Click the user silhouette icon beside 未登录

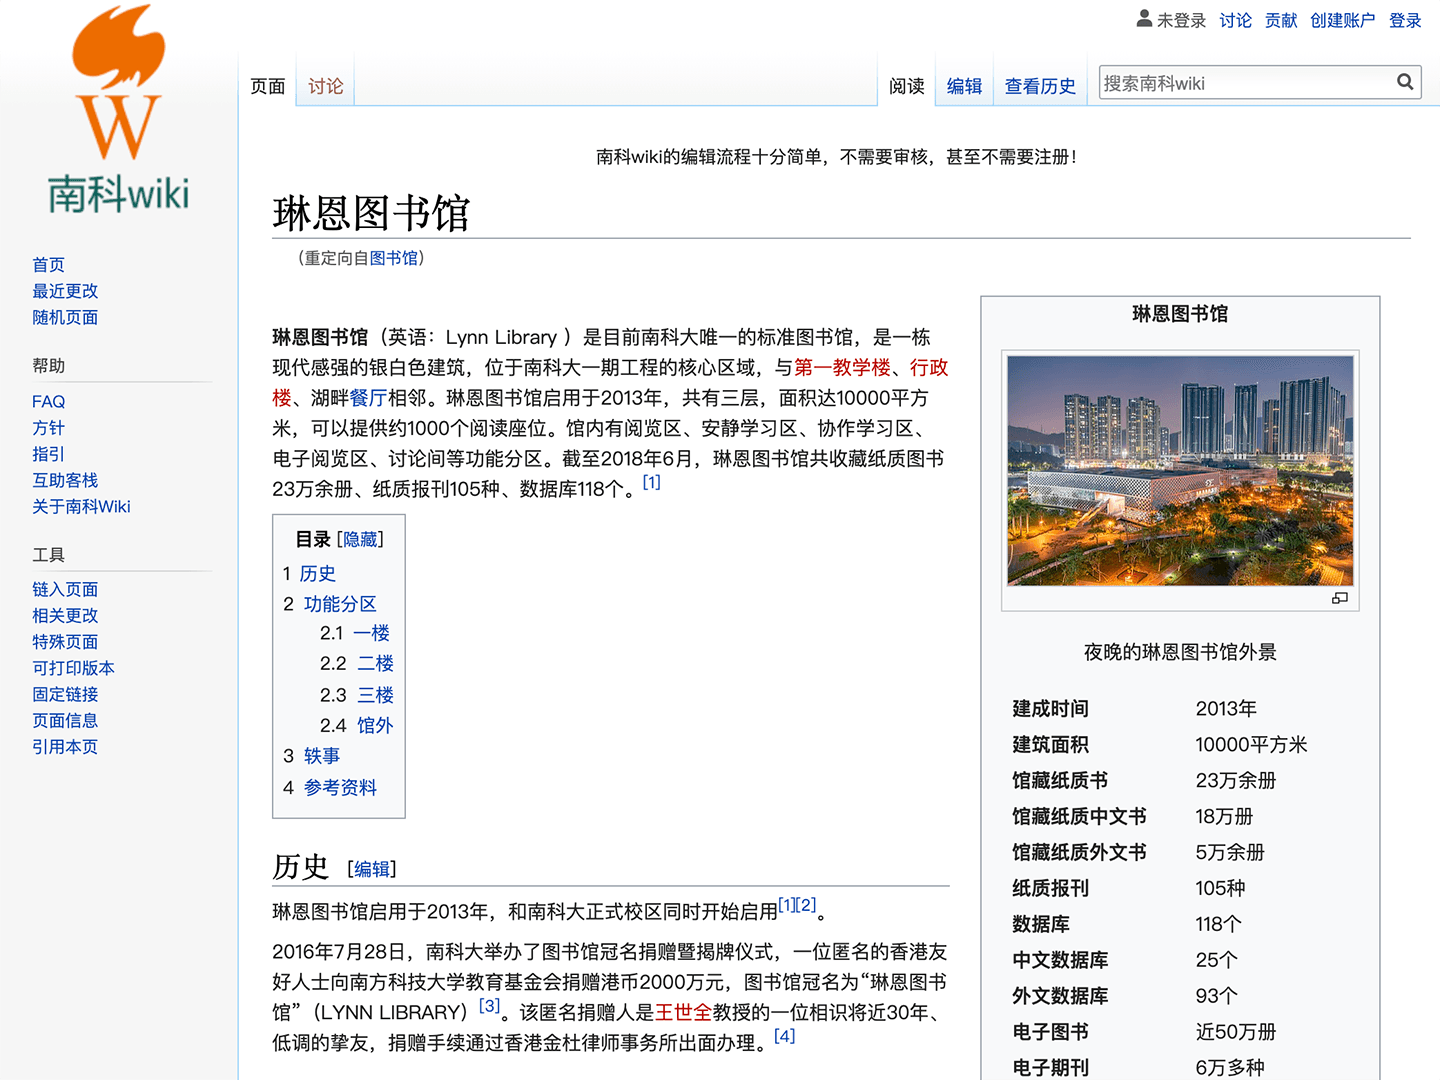[x=1143, y=18]
